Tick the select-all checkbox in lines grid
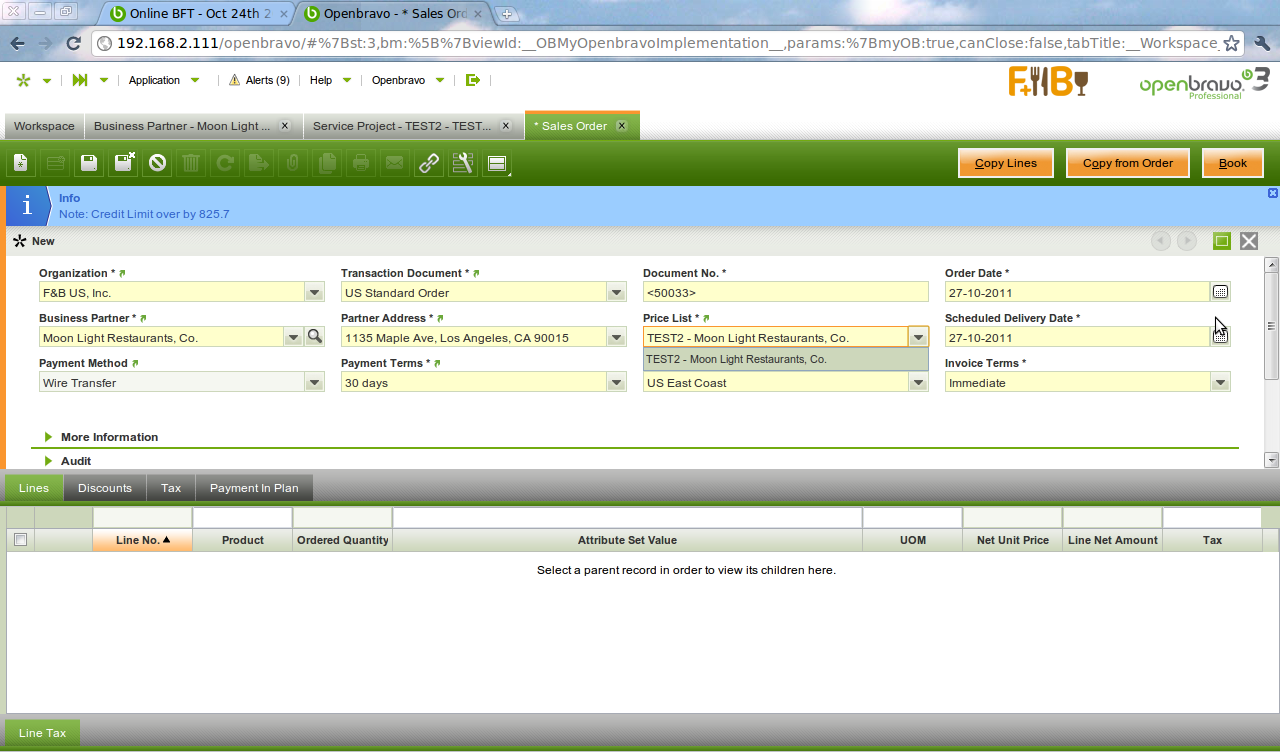The width and height of the screenshot is (1280, 752). (x=20, y=540)
